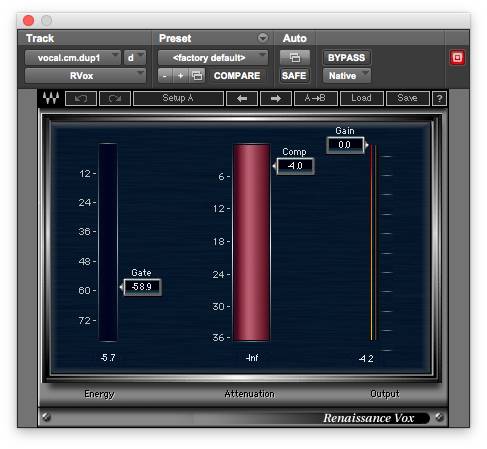Go to previous preset with left arrow
The height and width of the screenshot is (449, 487).
tap(242, 98)
